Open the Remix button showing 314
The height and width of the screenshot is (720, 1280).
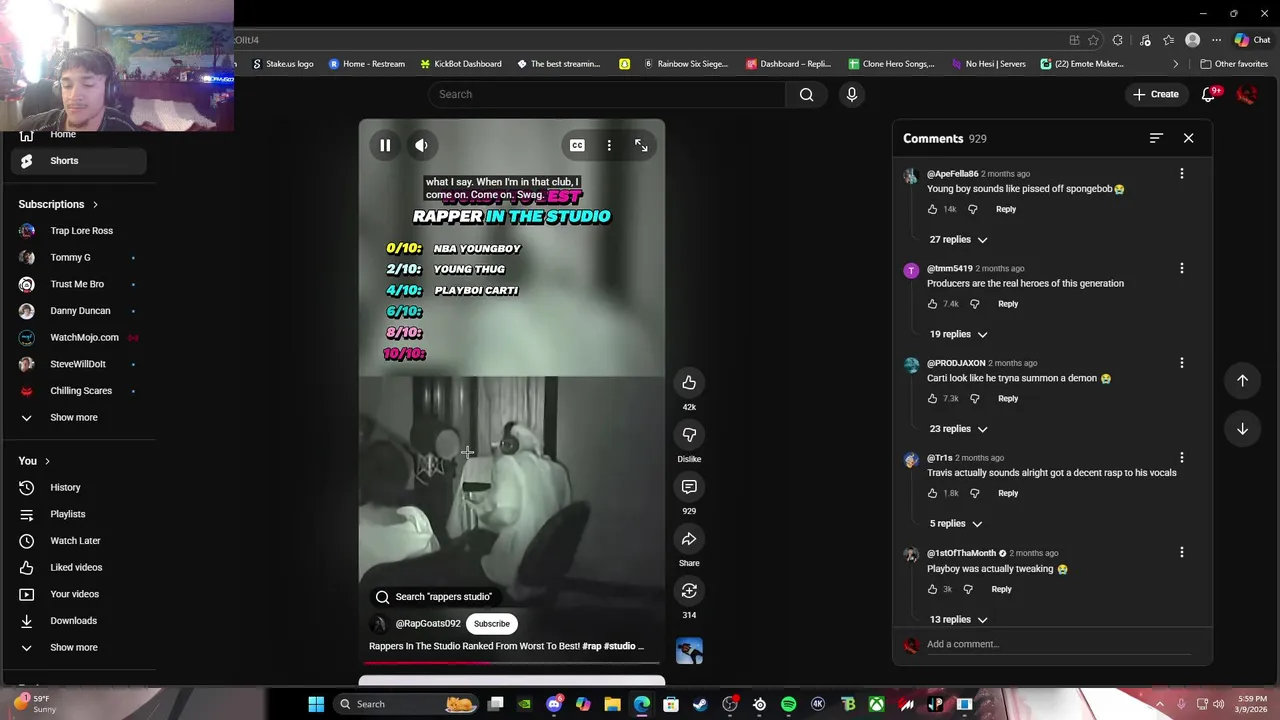[689, 591]
